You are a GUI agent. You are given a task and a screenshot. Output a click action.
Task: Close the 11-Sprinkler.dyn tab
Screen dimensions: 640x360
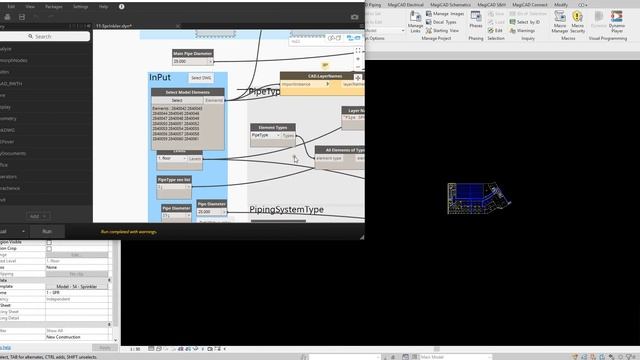[x=178, y=26]
